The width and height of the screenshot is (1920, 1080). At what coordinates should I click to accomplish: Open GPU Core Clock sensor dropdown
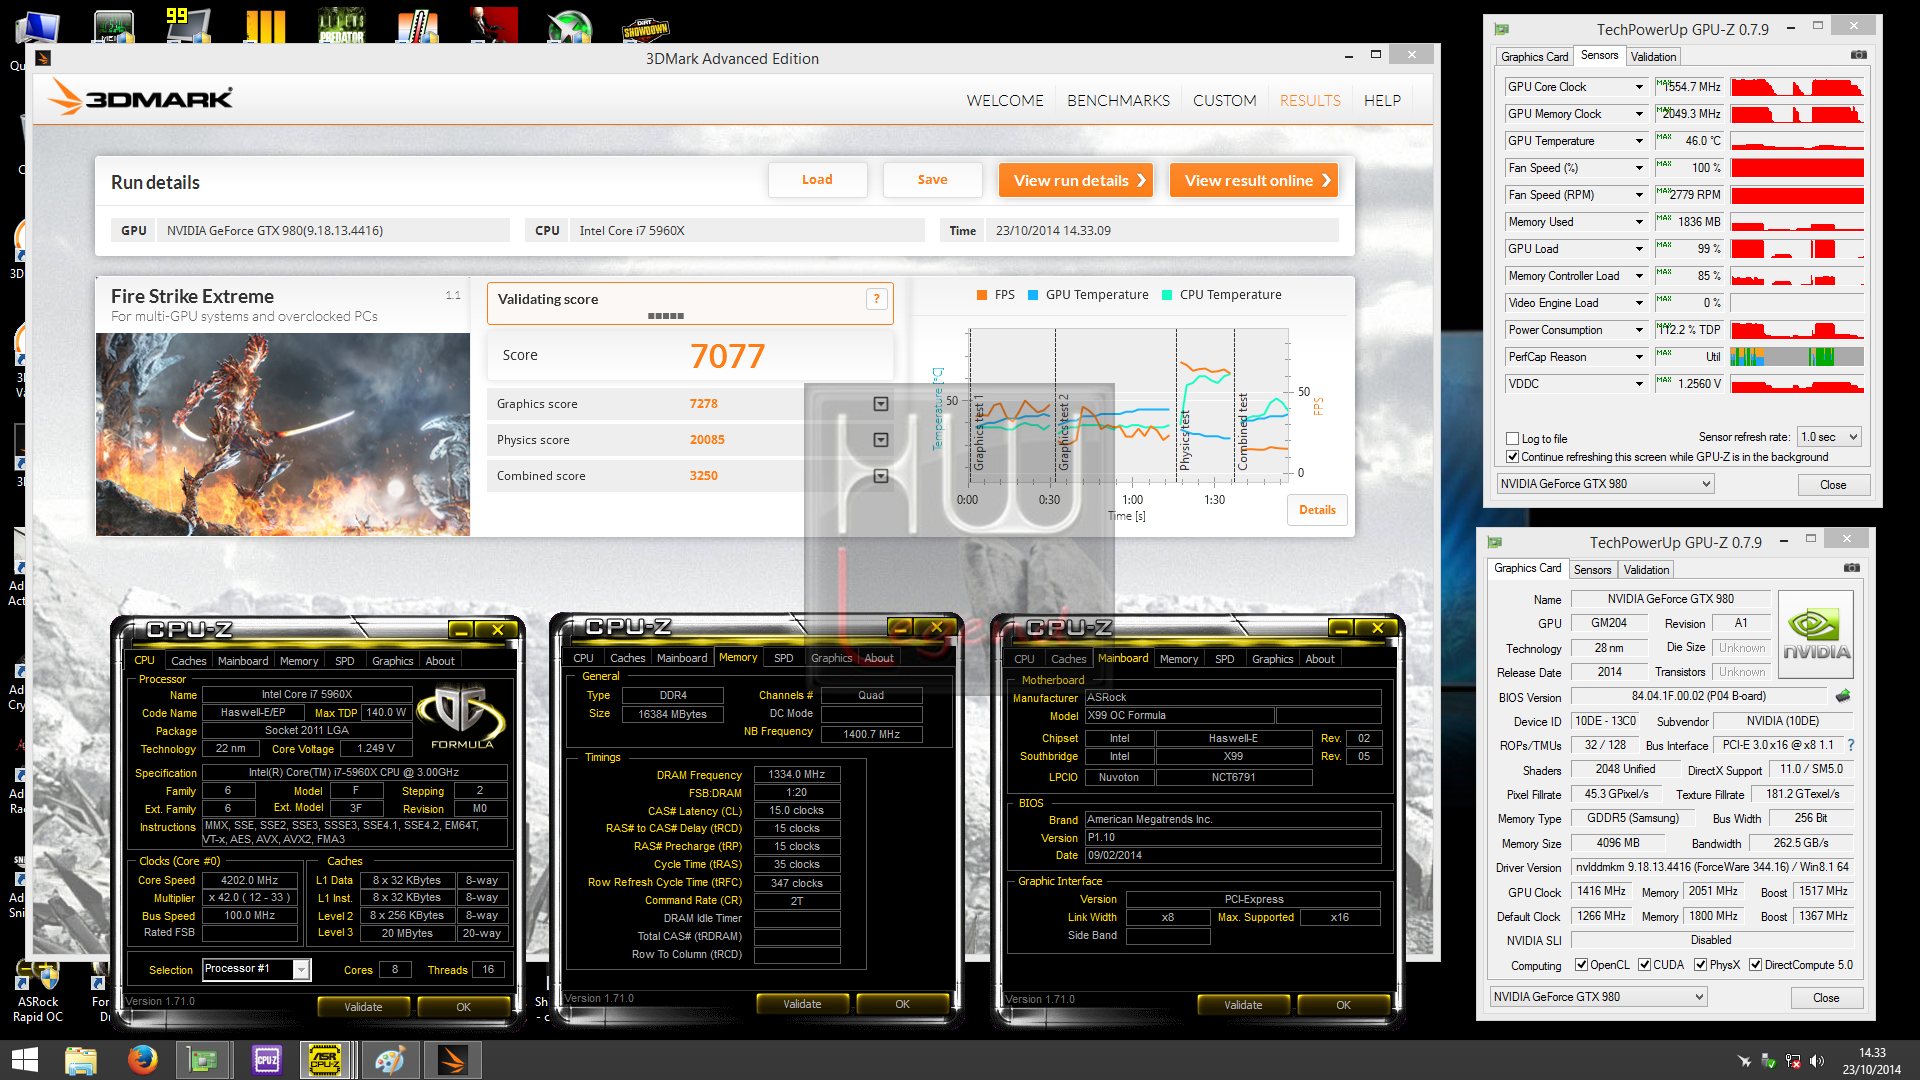pos(1639,87)
